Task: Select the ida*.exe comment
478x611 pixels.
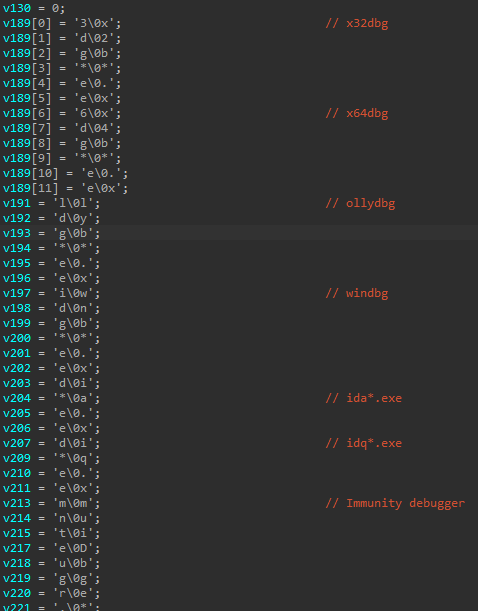Action: tap(364, 398)
